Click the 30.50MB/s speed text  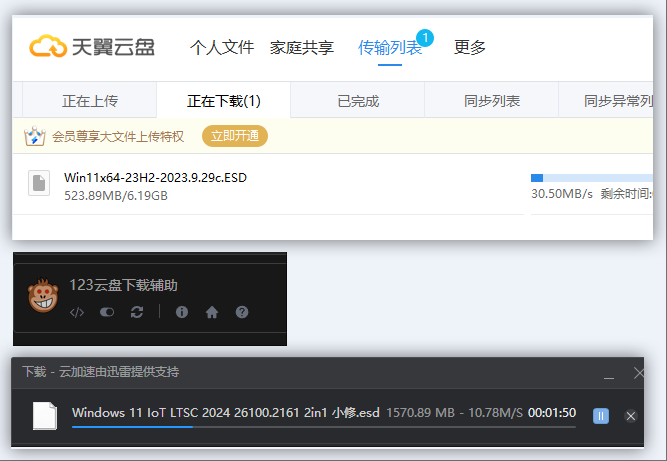point(562,194)
